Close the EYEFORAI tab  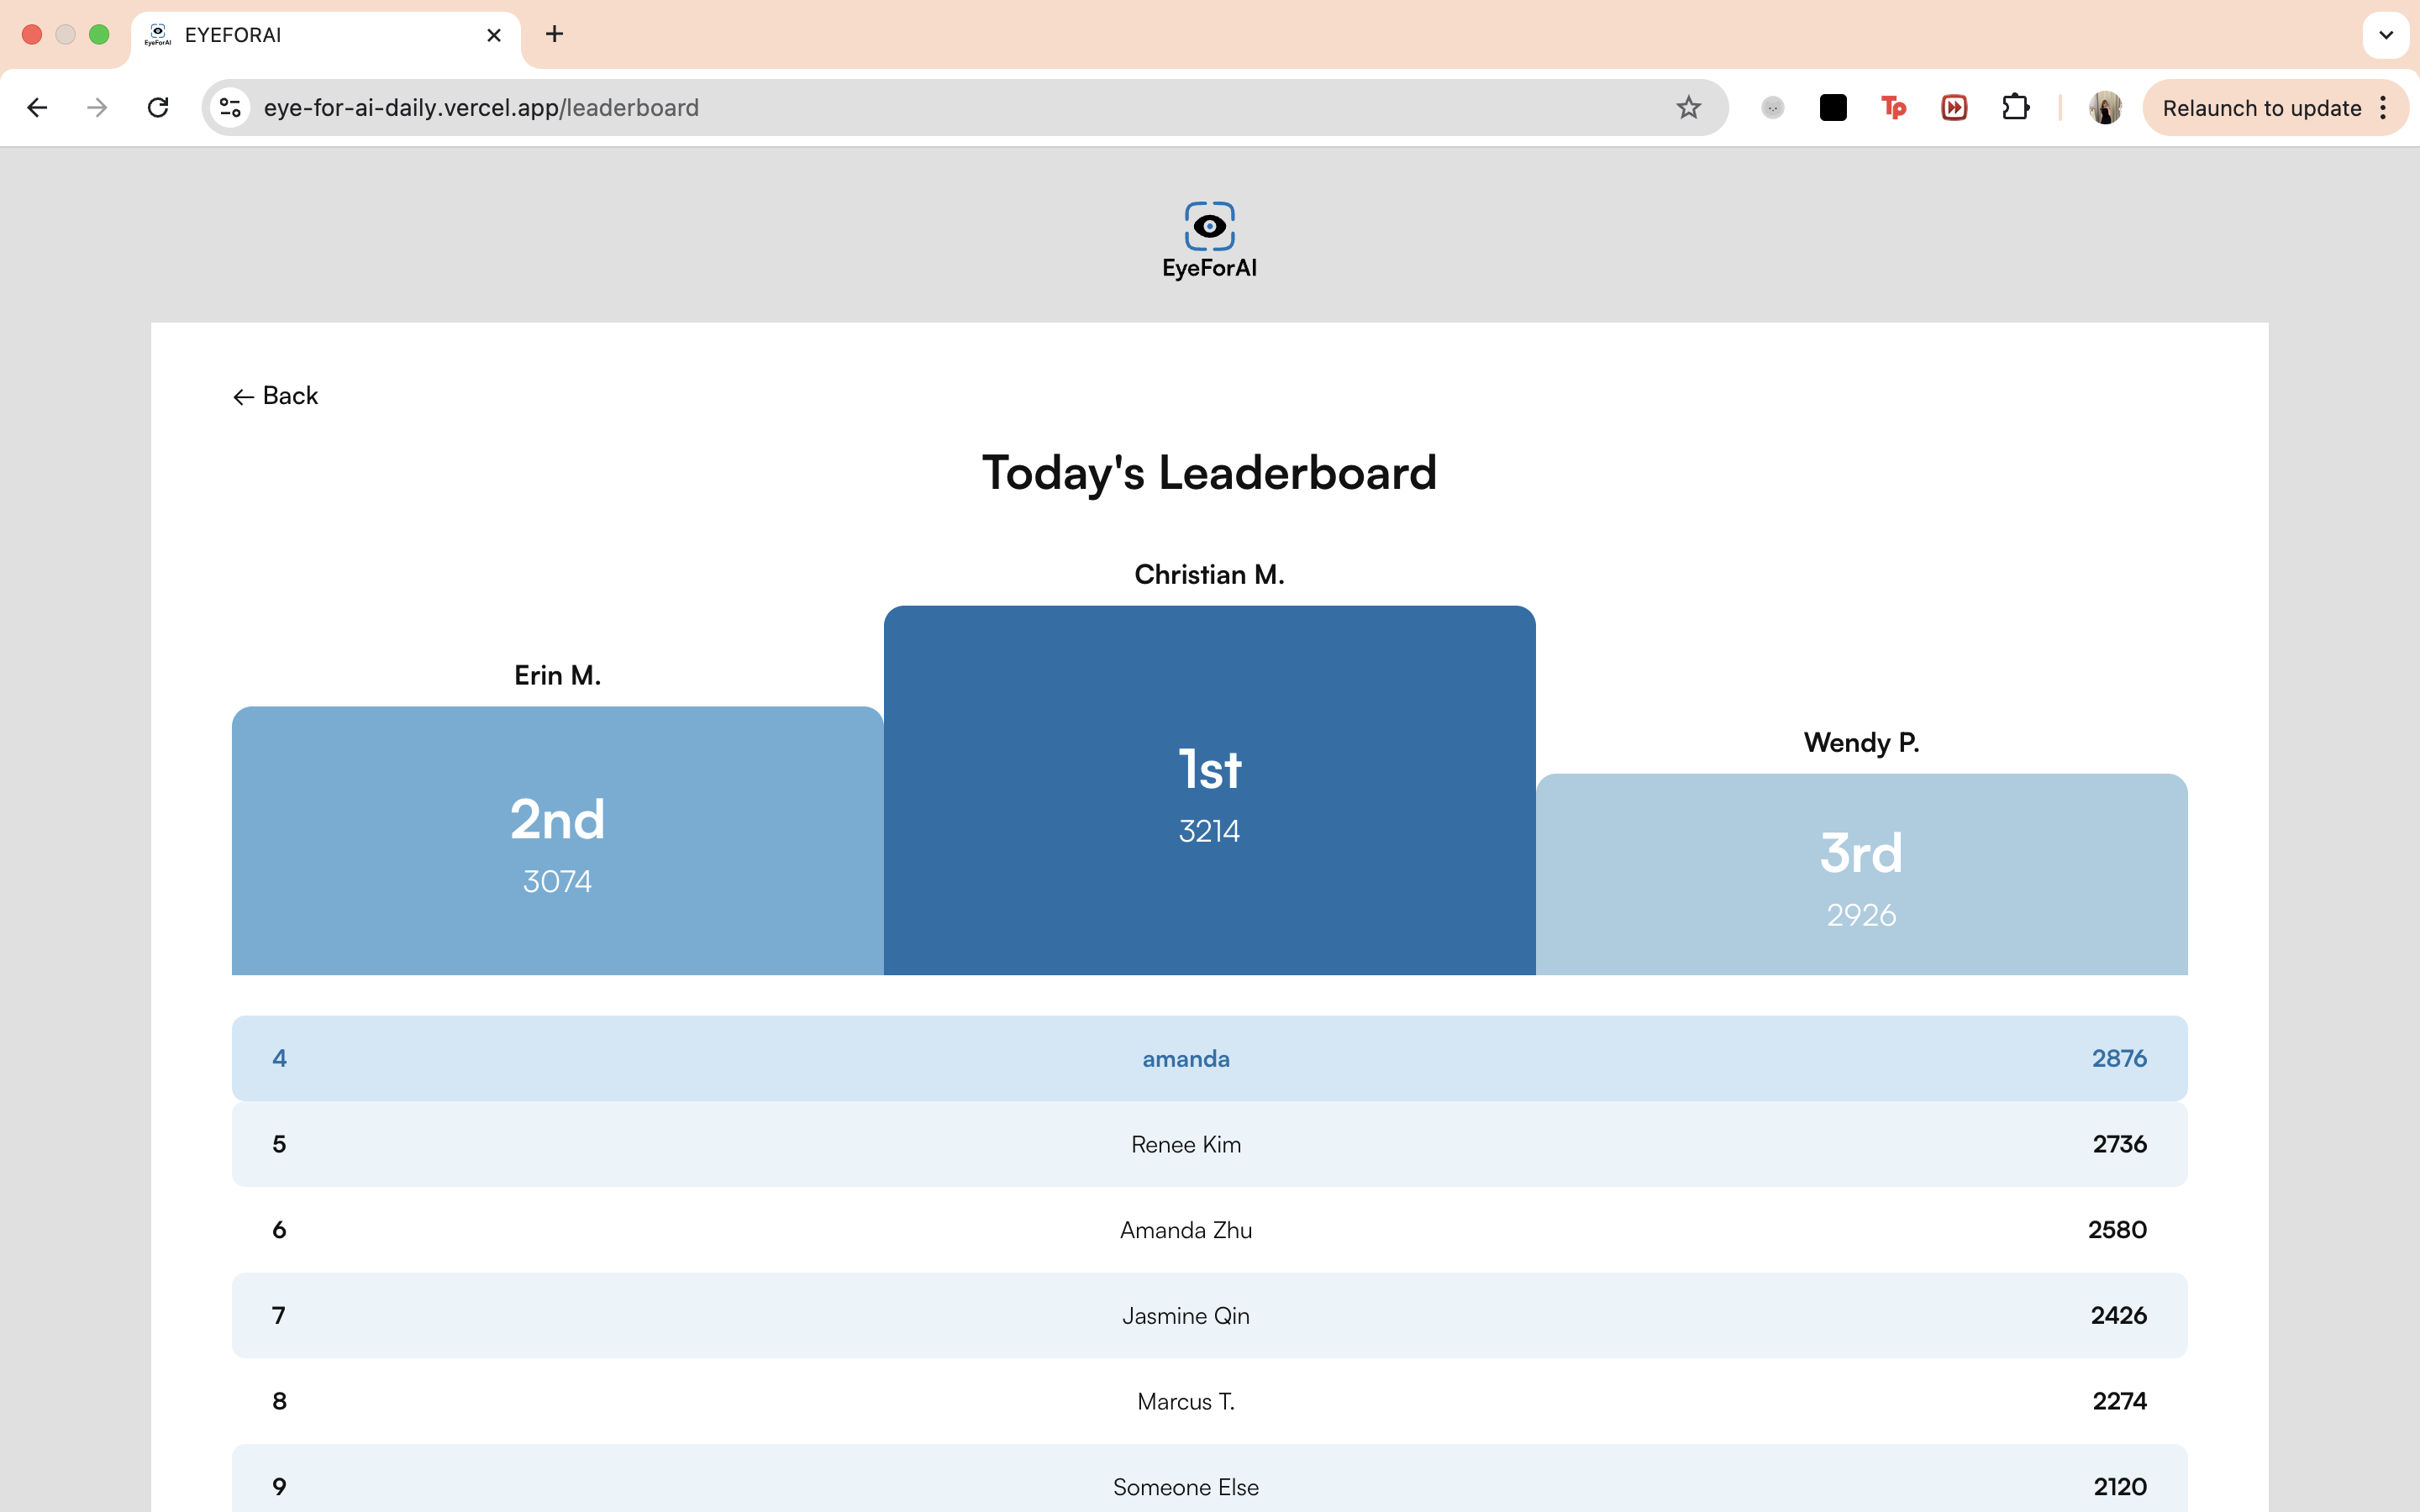click(494, 35)
